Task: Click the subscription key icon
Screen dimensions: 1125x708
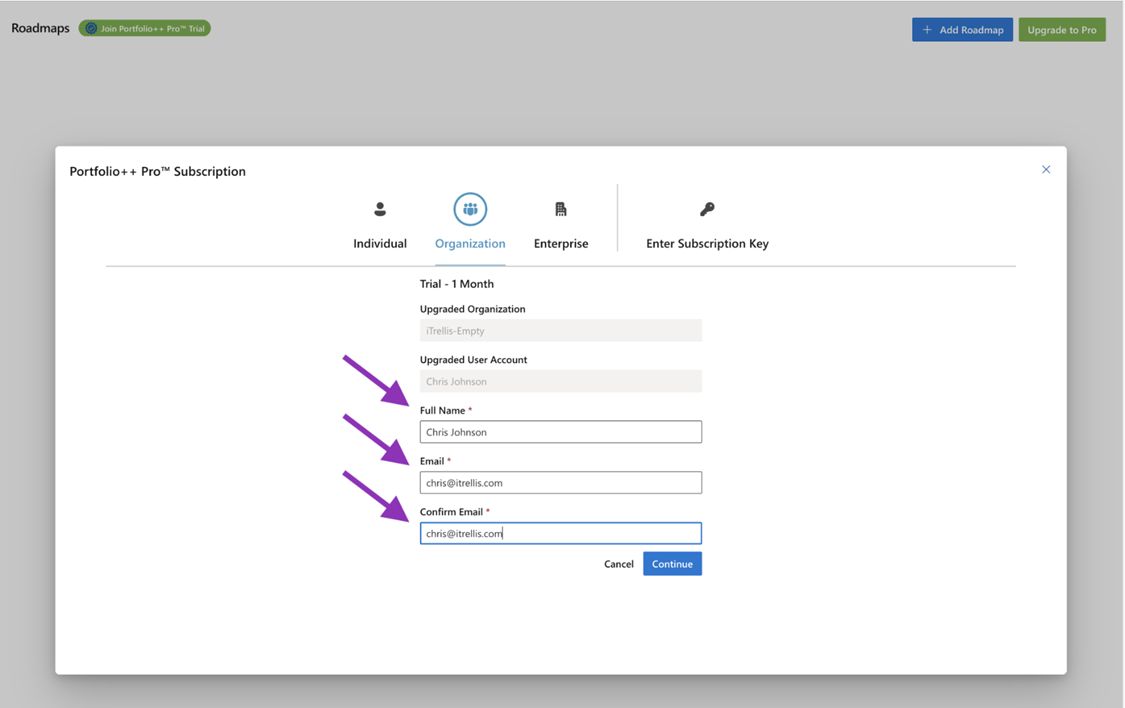Action: click(x=707, y=209)
